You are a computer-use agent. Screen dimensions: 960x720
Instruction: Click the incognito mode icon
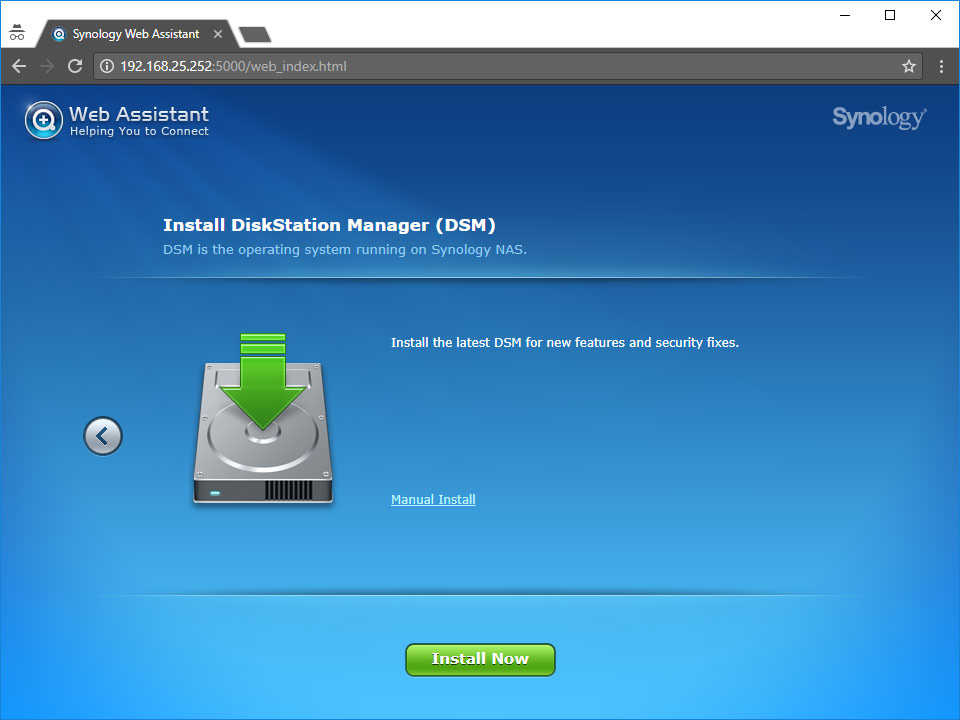pos(17,32)
